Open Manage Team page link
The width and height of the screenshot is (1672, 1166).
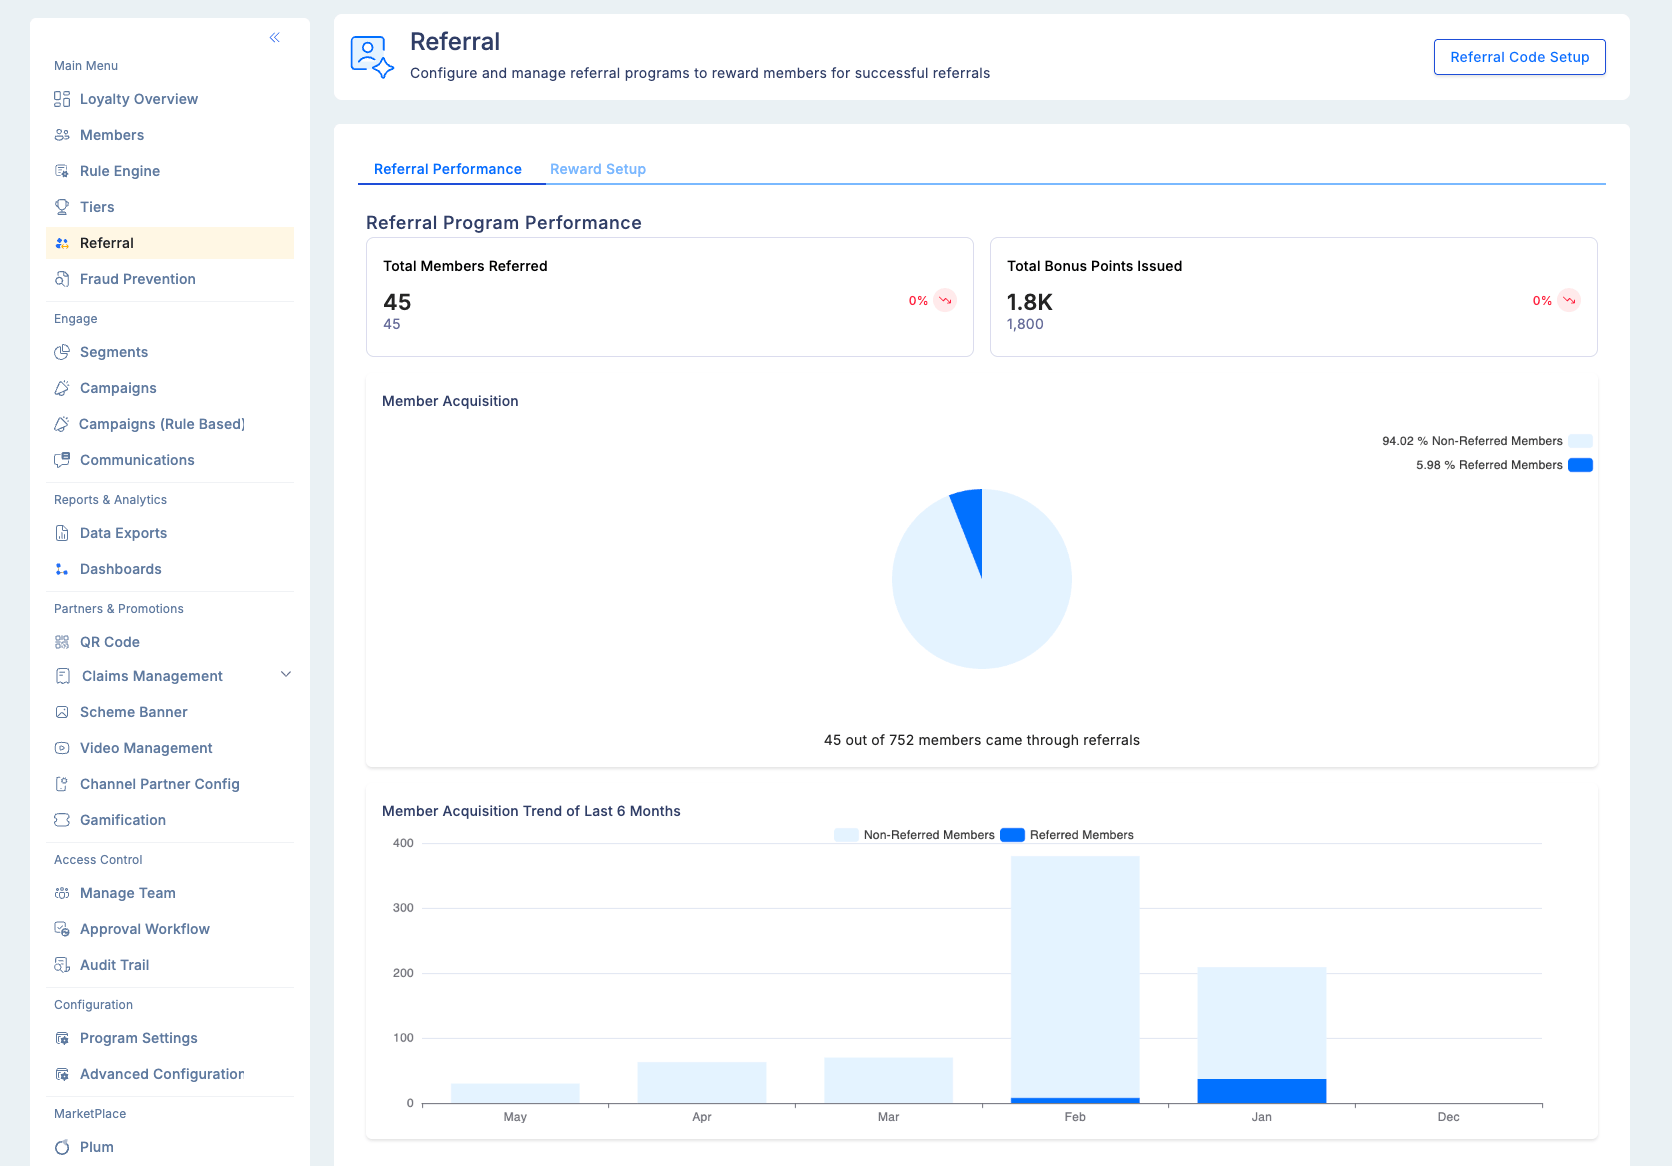pyautogui.click(x=170, y=893)
